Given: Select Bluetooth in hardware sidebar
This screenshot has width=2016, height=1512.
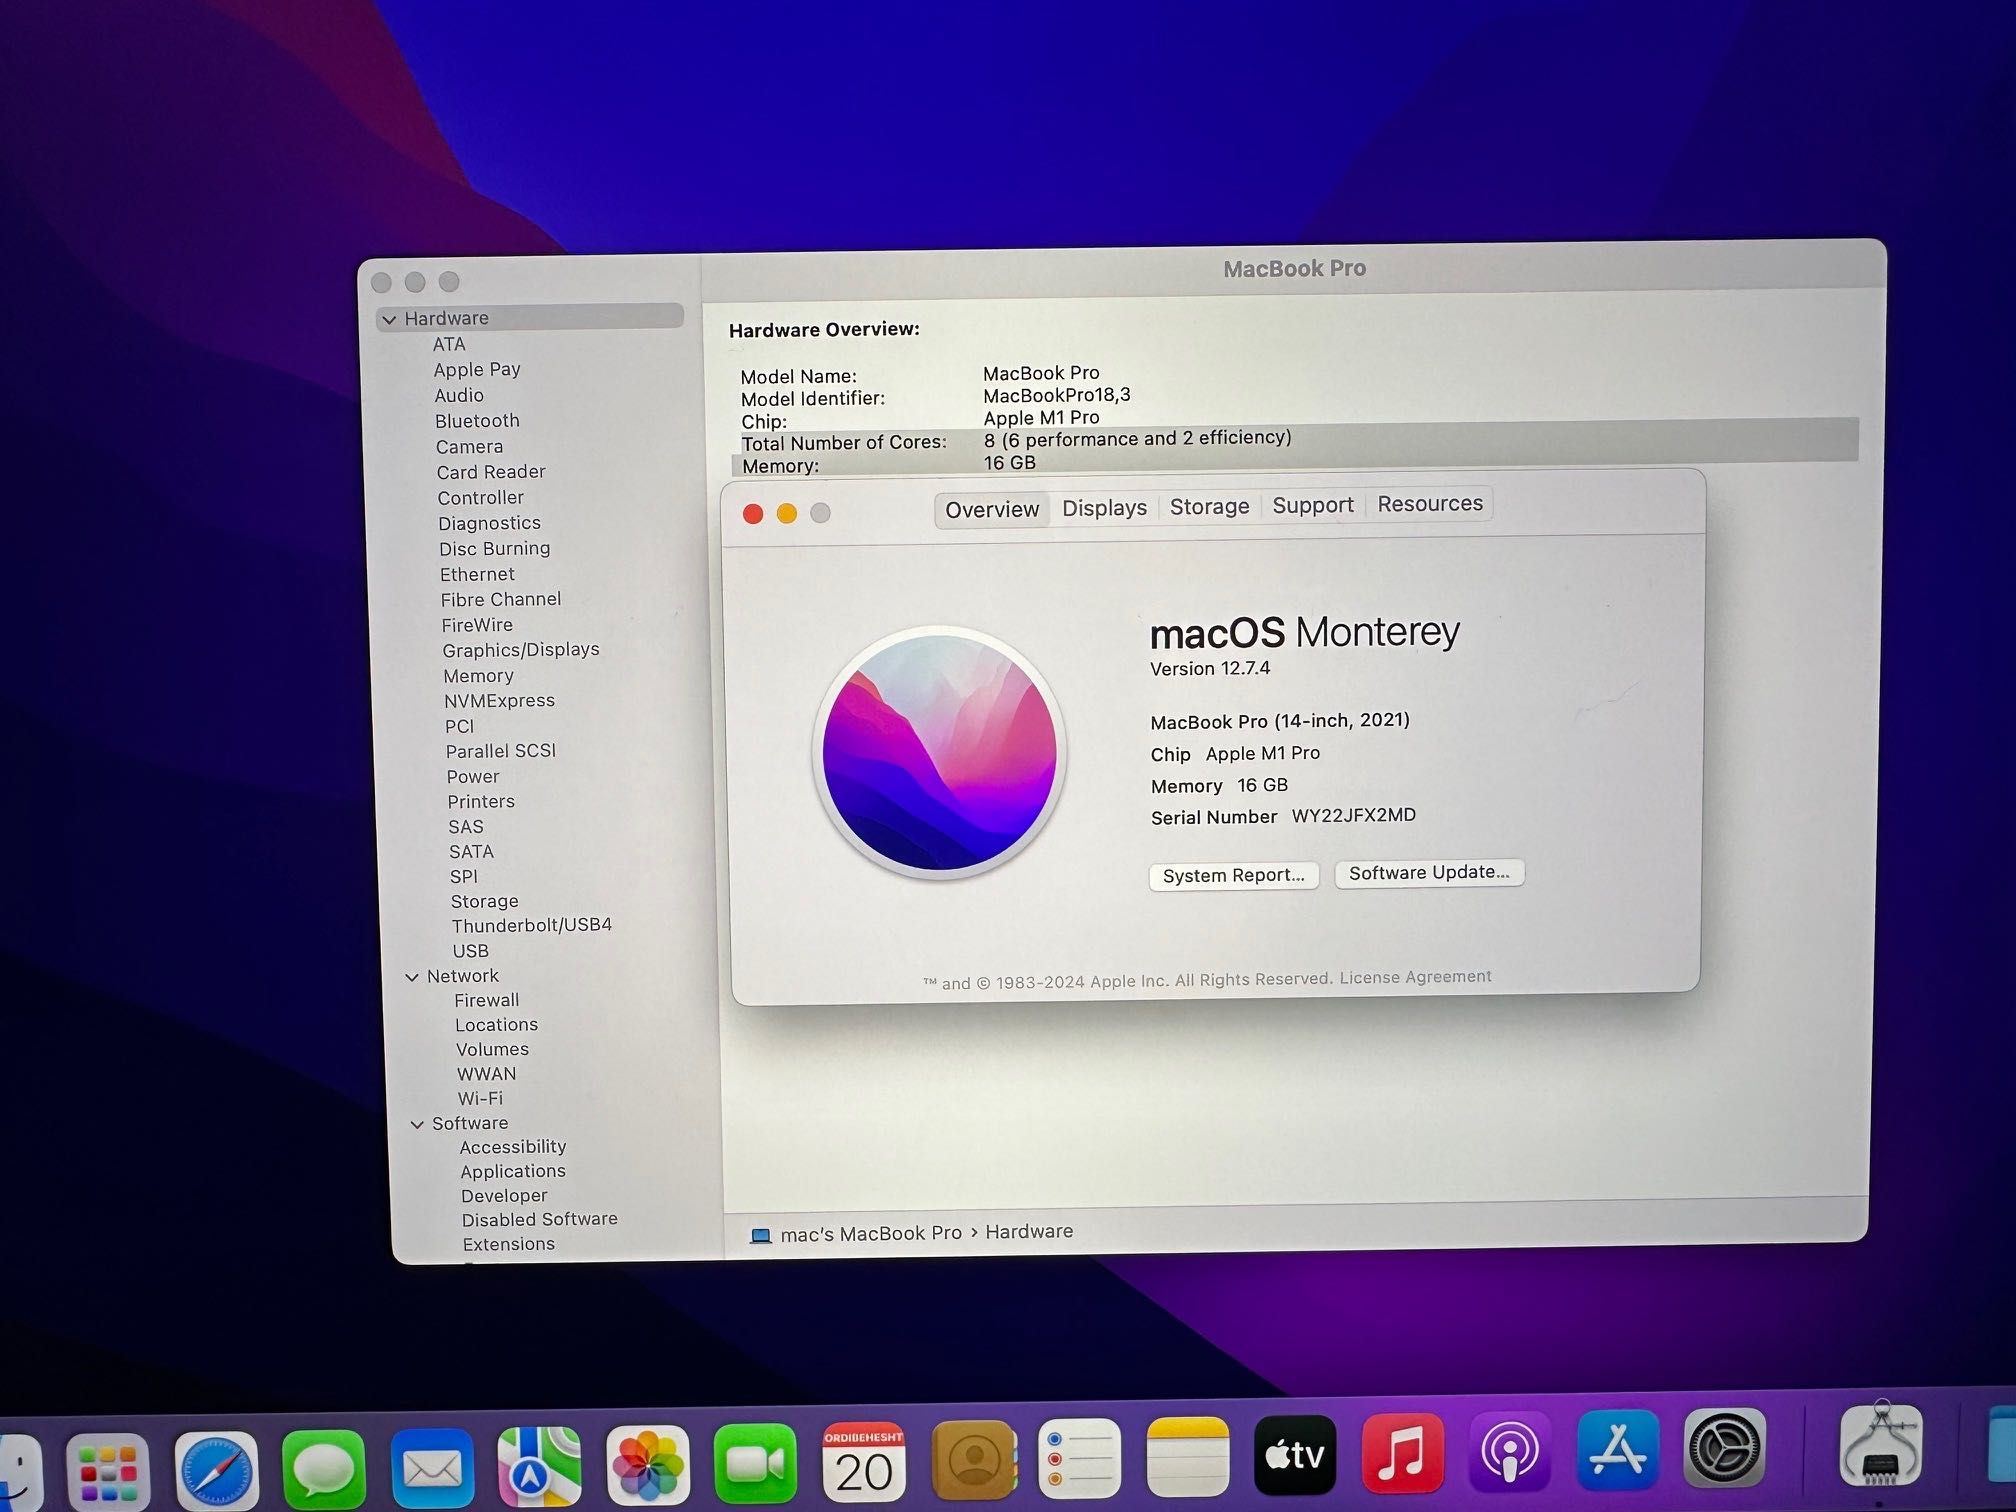Looking at the screenshot, I should (x=479, y=419).
